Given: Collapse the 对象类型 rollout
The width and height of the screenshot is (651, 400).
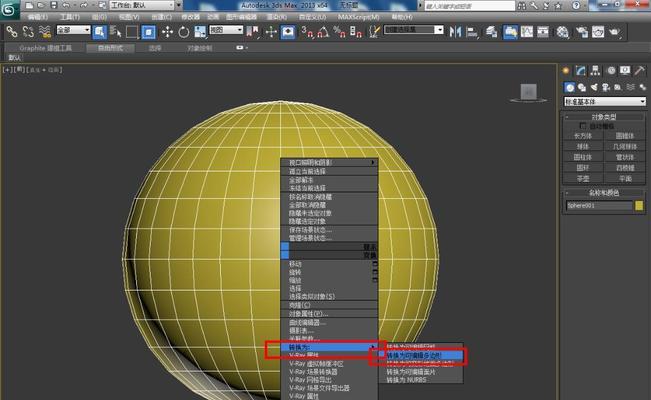Looking at the screenshot, I should (x=604, y=117).
